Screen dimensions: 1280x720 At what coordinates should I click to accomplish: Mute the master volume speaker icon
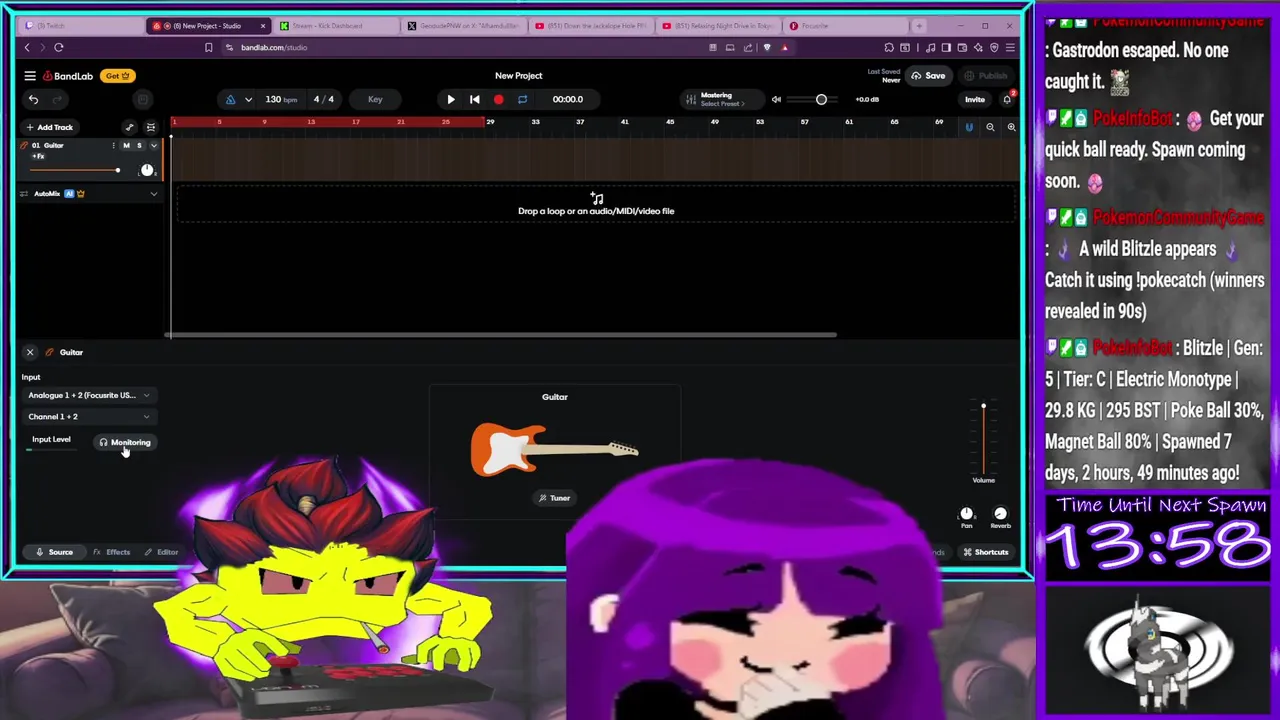point(776,99)
